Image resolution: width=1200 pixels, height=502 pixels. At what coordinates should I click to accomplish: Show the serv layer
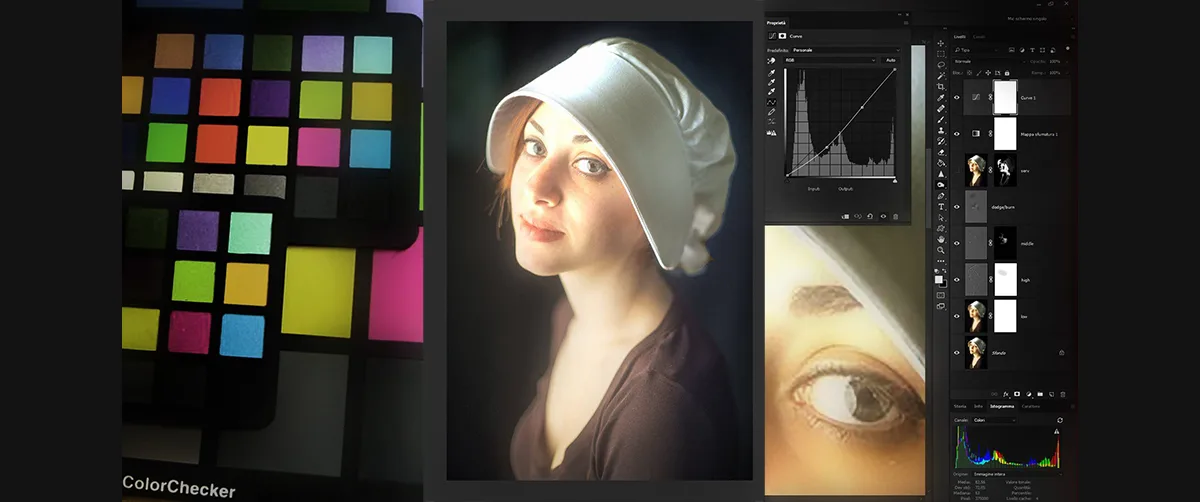point(957,171)
